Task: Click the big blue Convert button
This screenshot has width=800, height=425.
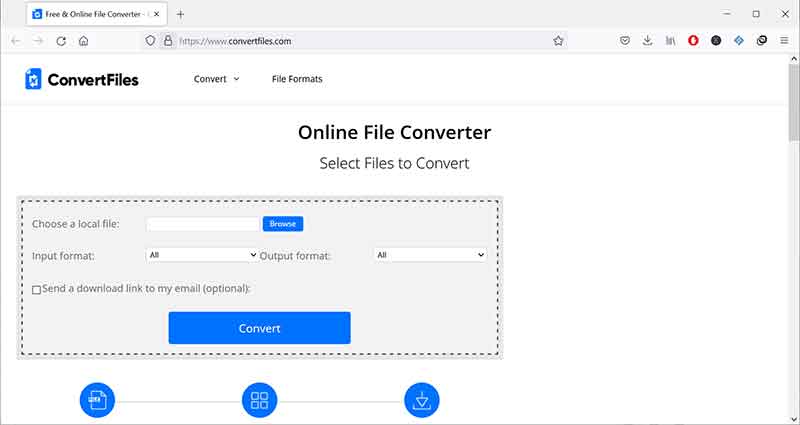Action: click(x=259, y=328)
